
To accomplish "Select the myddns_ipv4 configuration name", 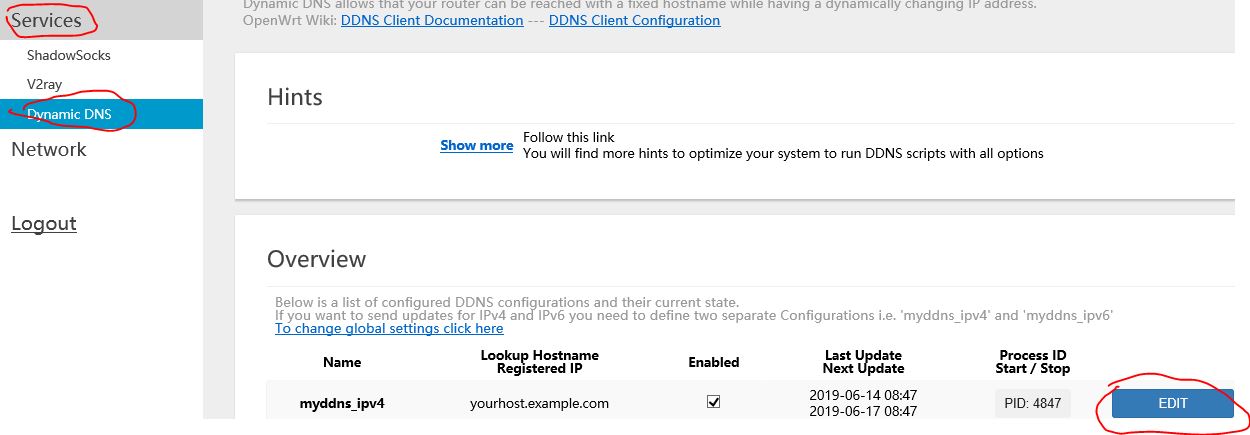I will coord(342,404).
